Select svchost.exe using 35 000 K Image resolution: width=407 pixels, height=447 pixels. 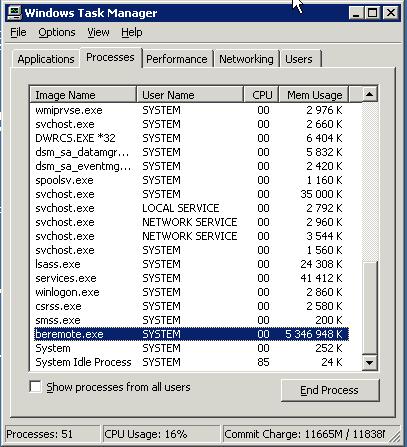click(x=191, y=194)
